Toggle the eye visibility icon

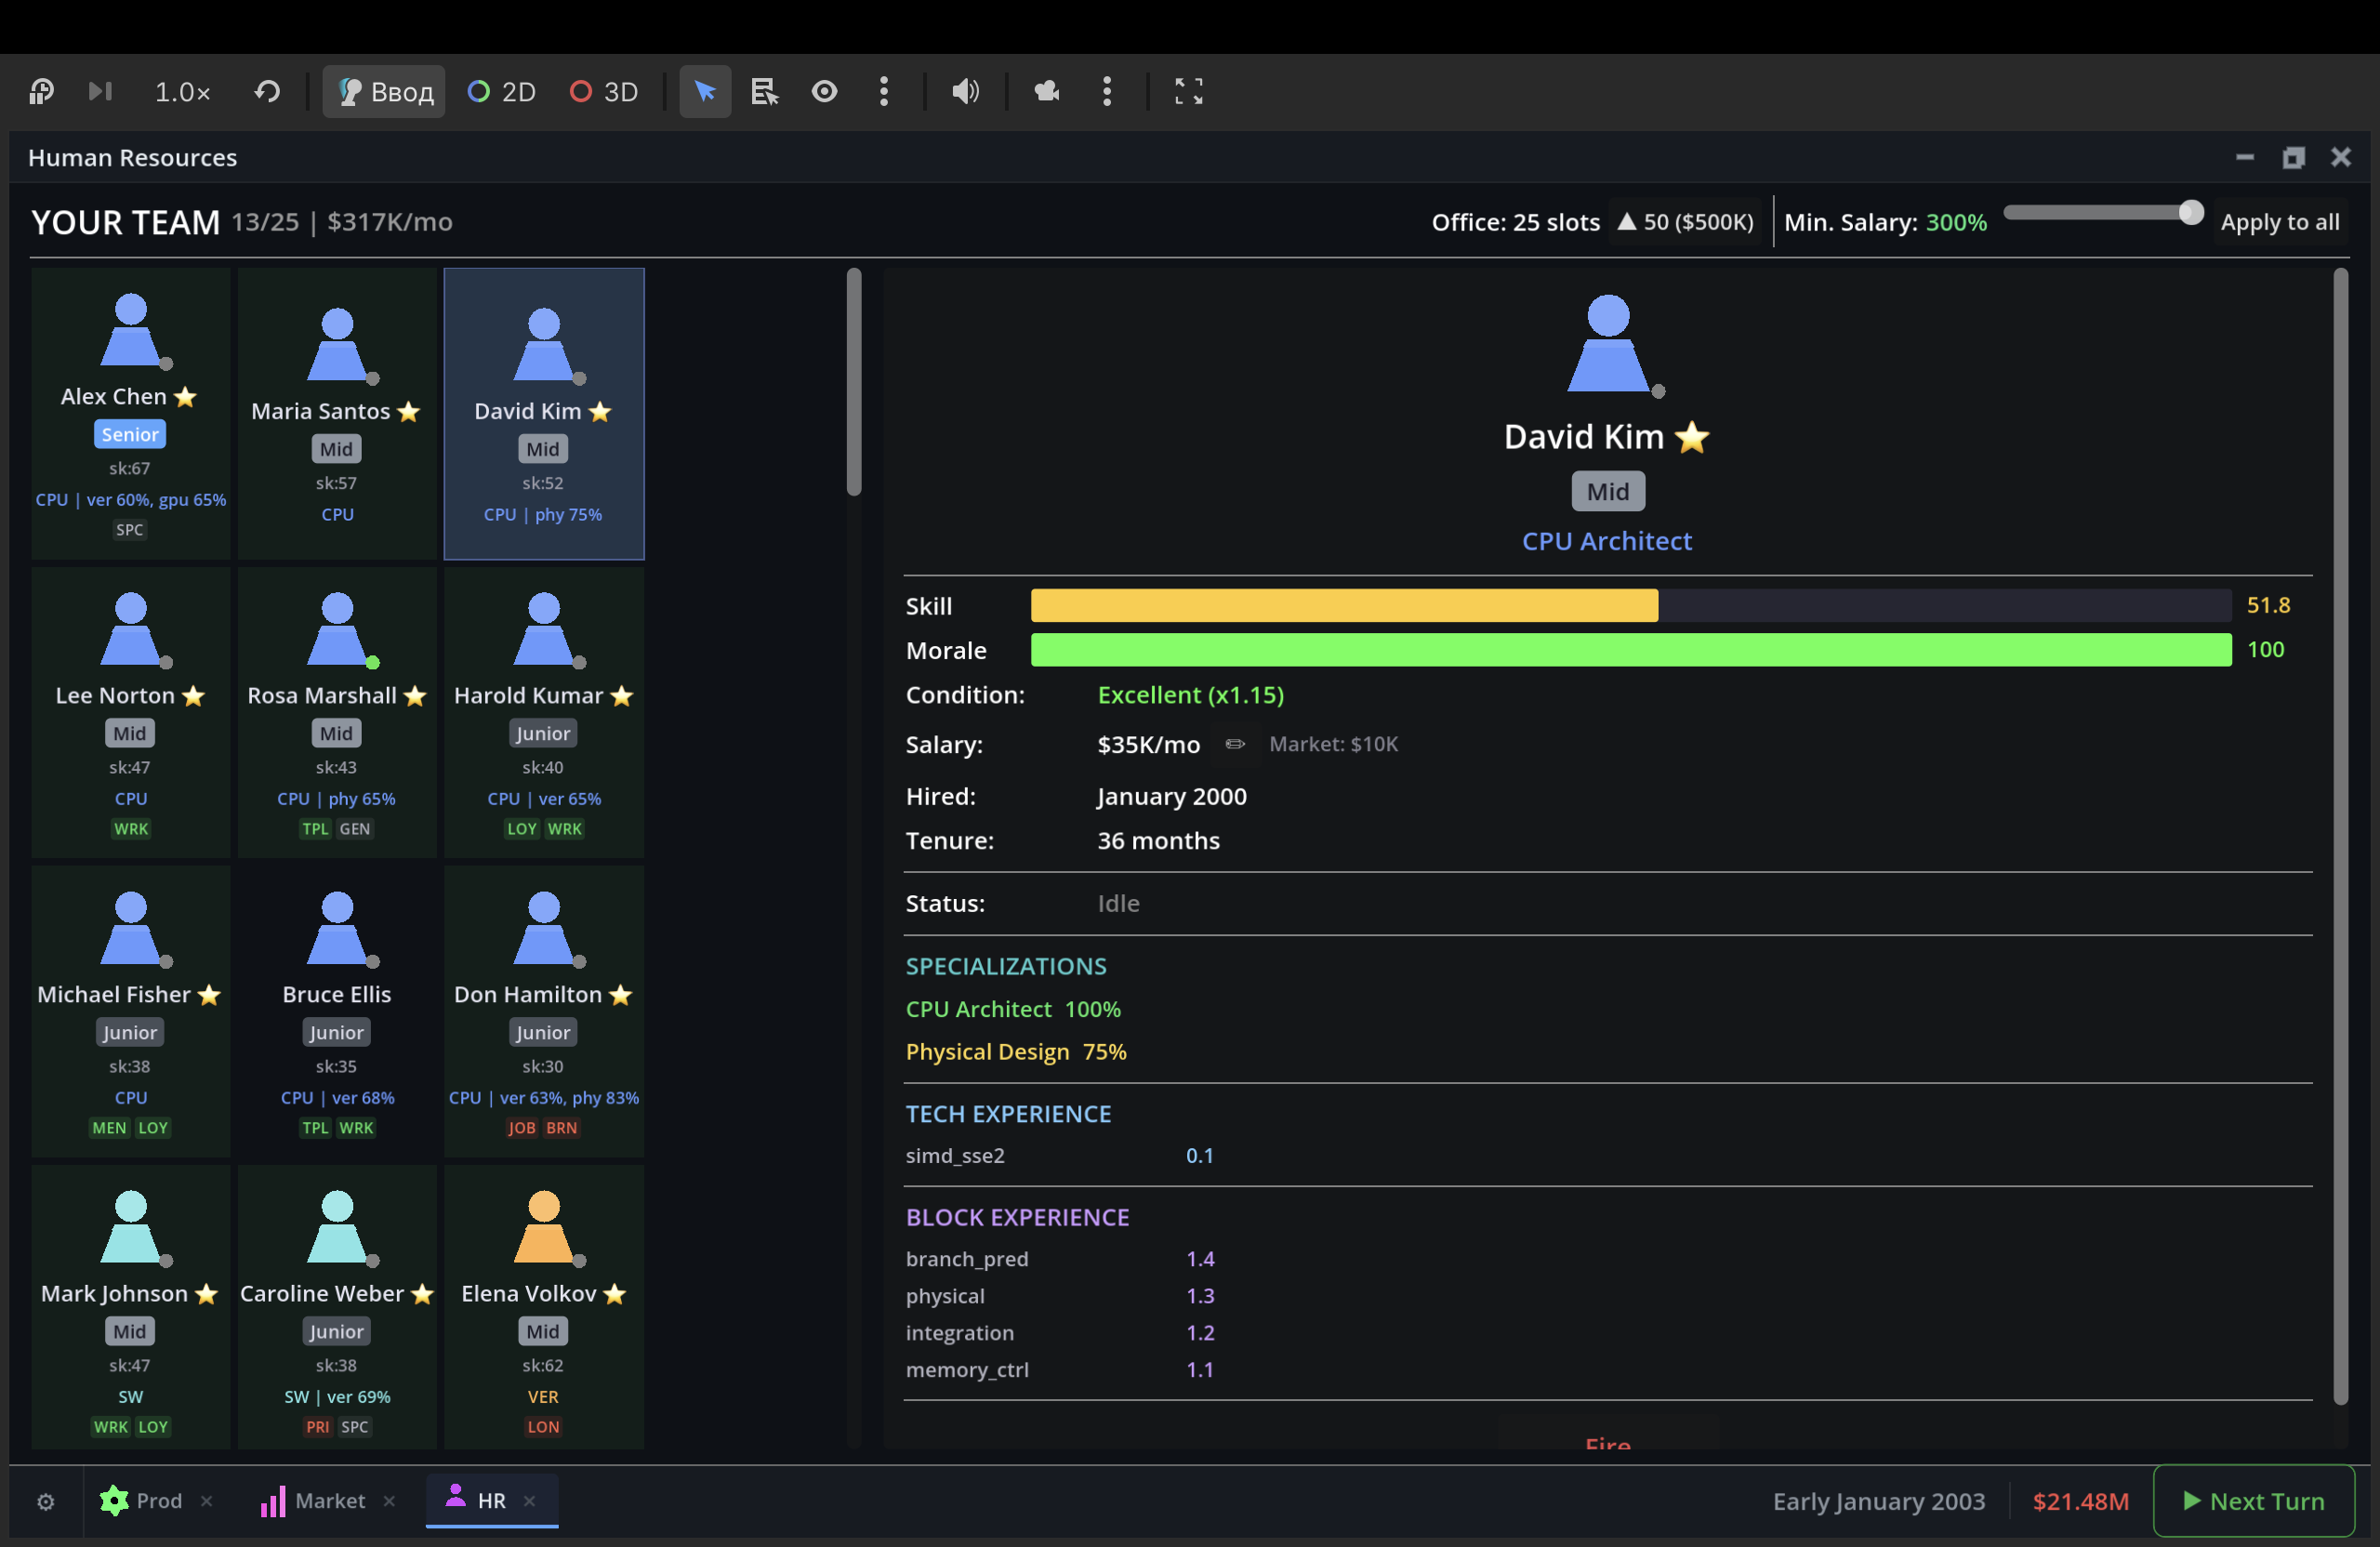pyautogui.click(x=824, y=92)
